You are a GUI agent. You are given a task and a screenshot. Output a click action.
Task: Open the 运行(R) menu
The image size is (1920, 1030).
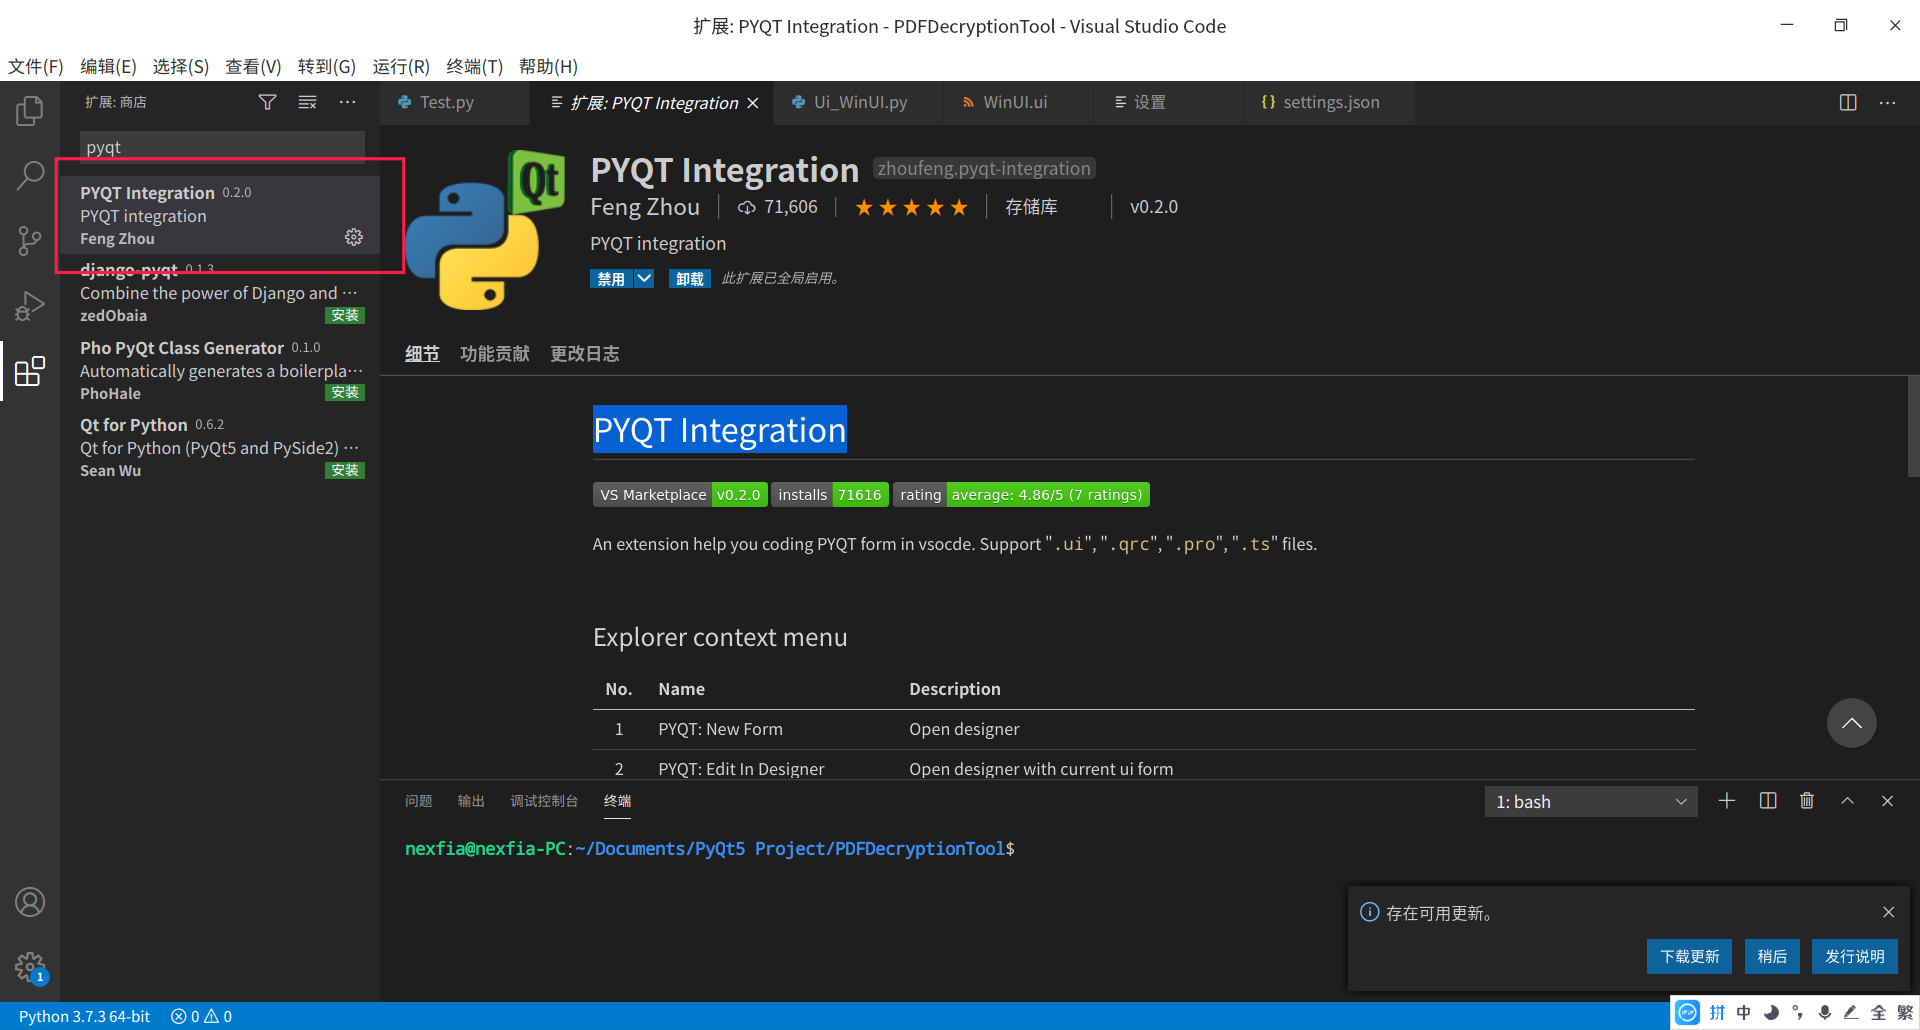coord(400,66)
